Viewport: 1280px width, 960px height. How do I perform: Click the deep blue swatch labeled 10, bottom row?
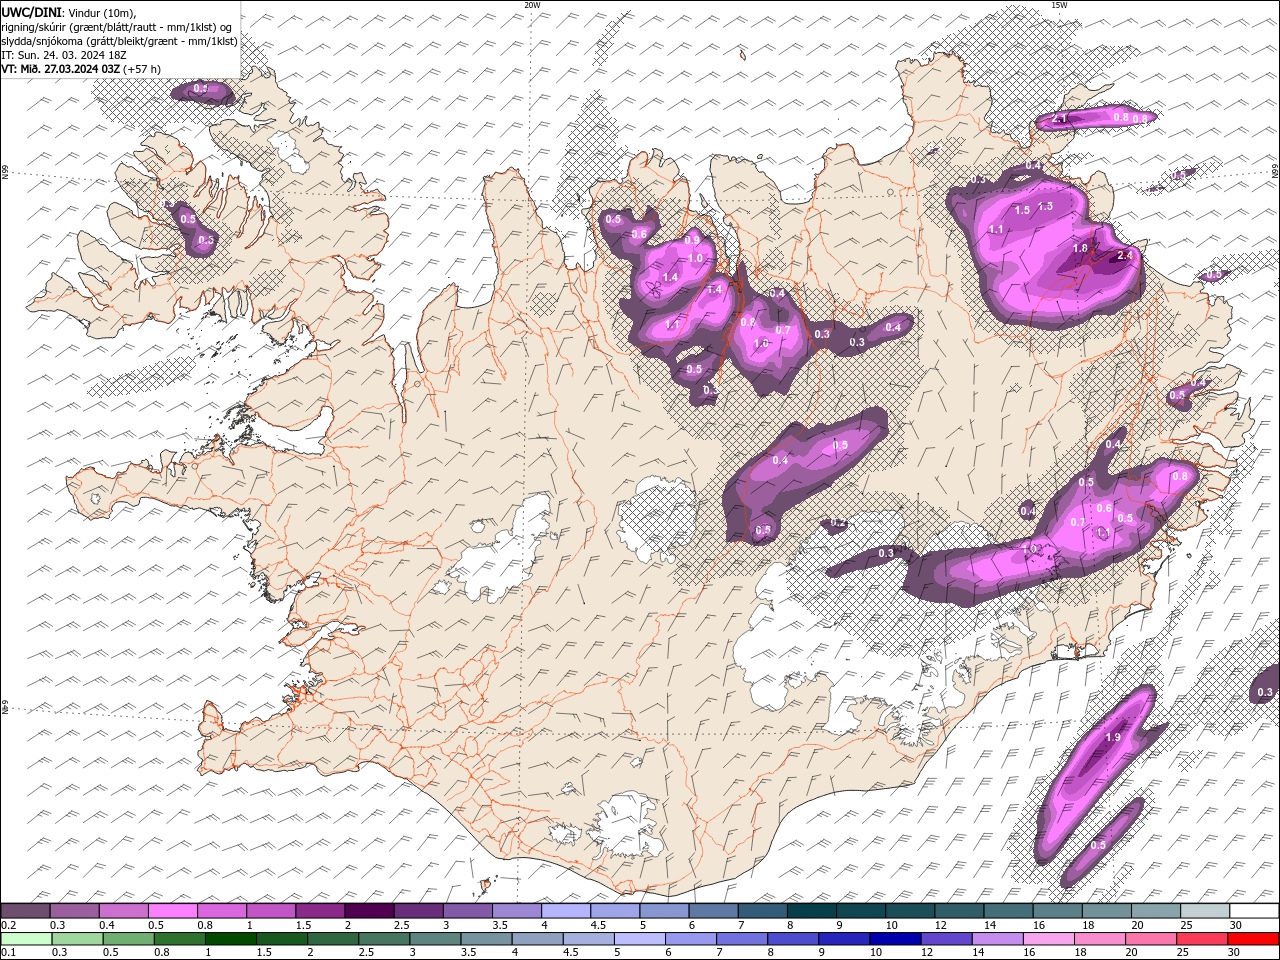[x=894, y=939]
